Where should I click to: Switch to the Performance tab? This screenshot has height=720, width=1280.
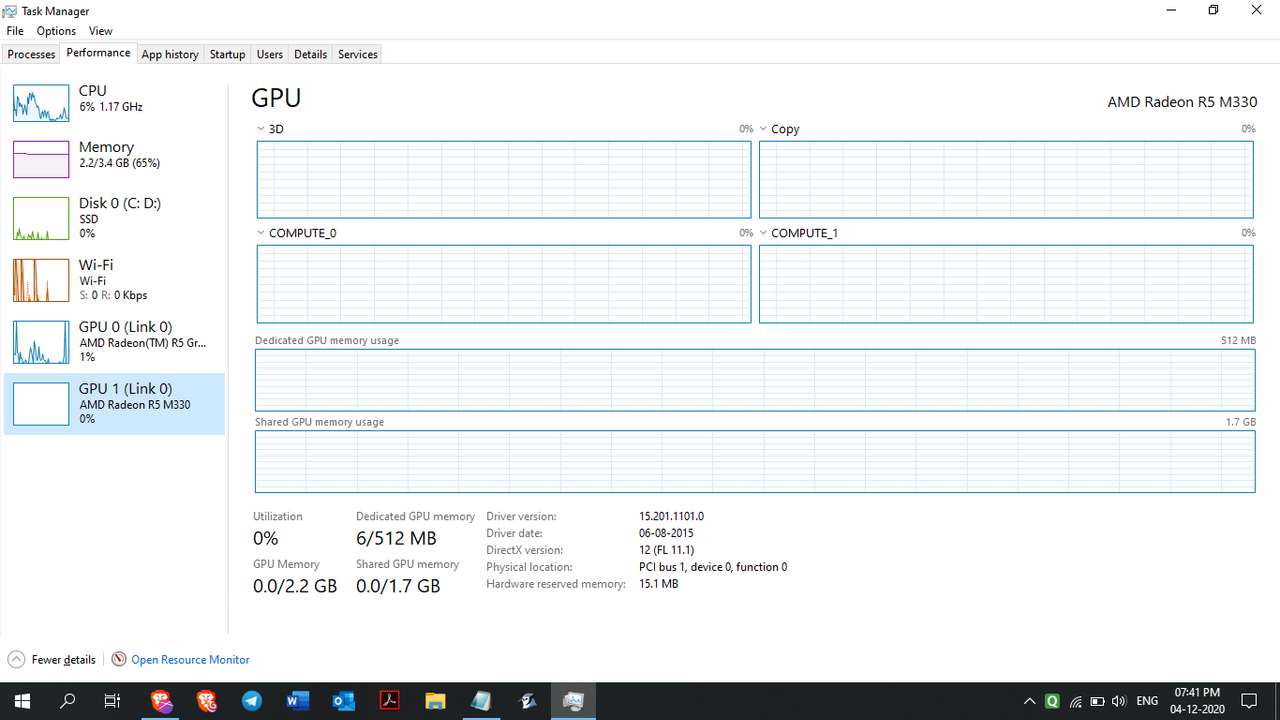click(98, 53)
